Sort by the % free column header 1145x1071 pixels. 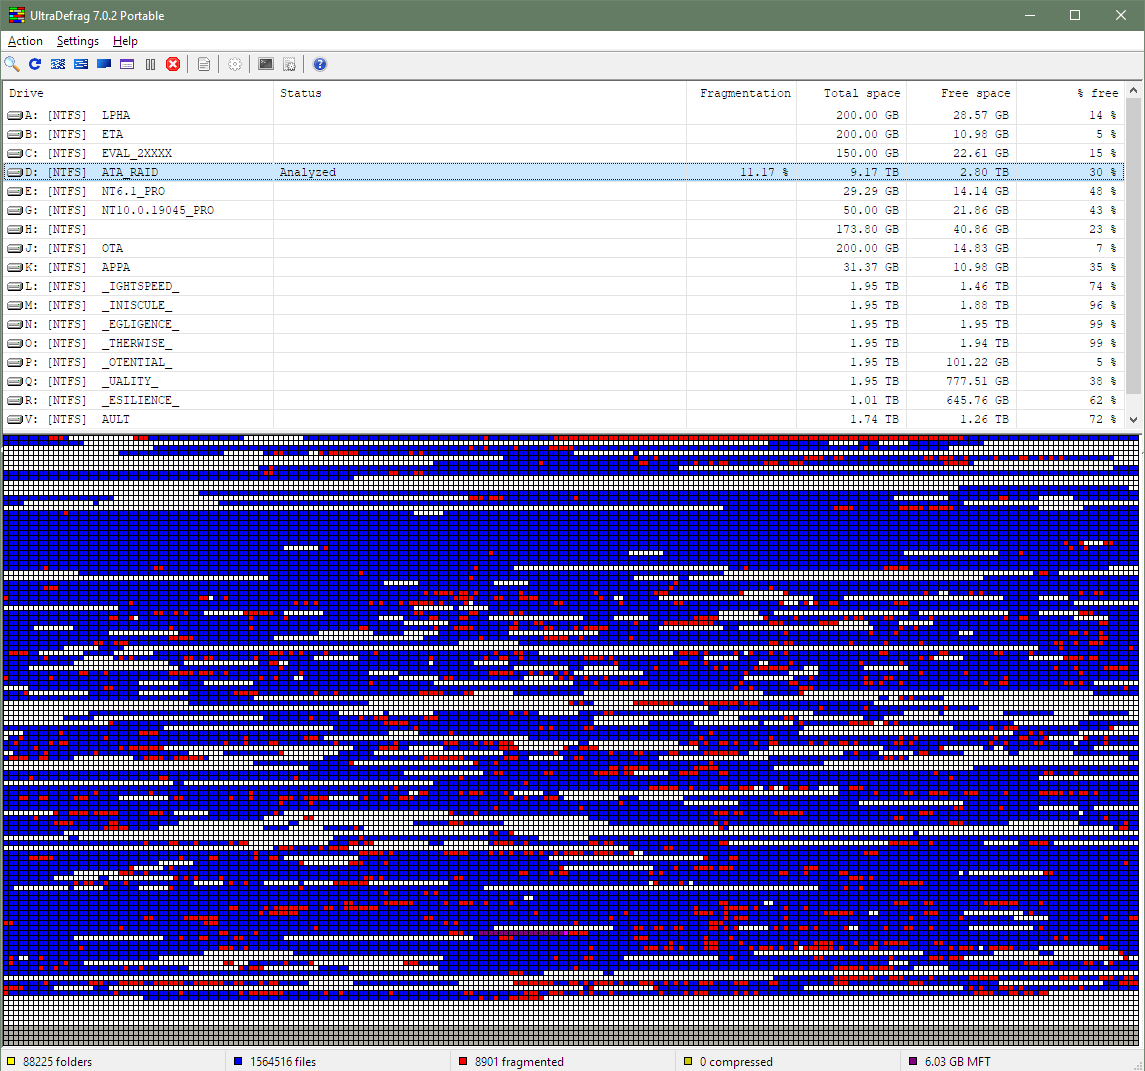(1071, 93)
